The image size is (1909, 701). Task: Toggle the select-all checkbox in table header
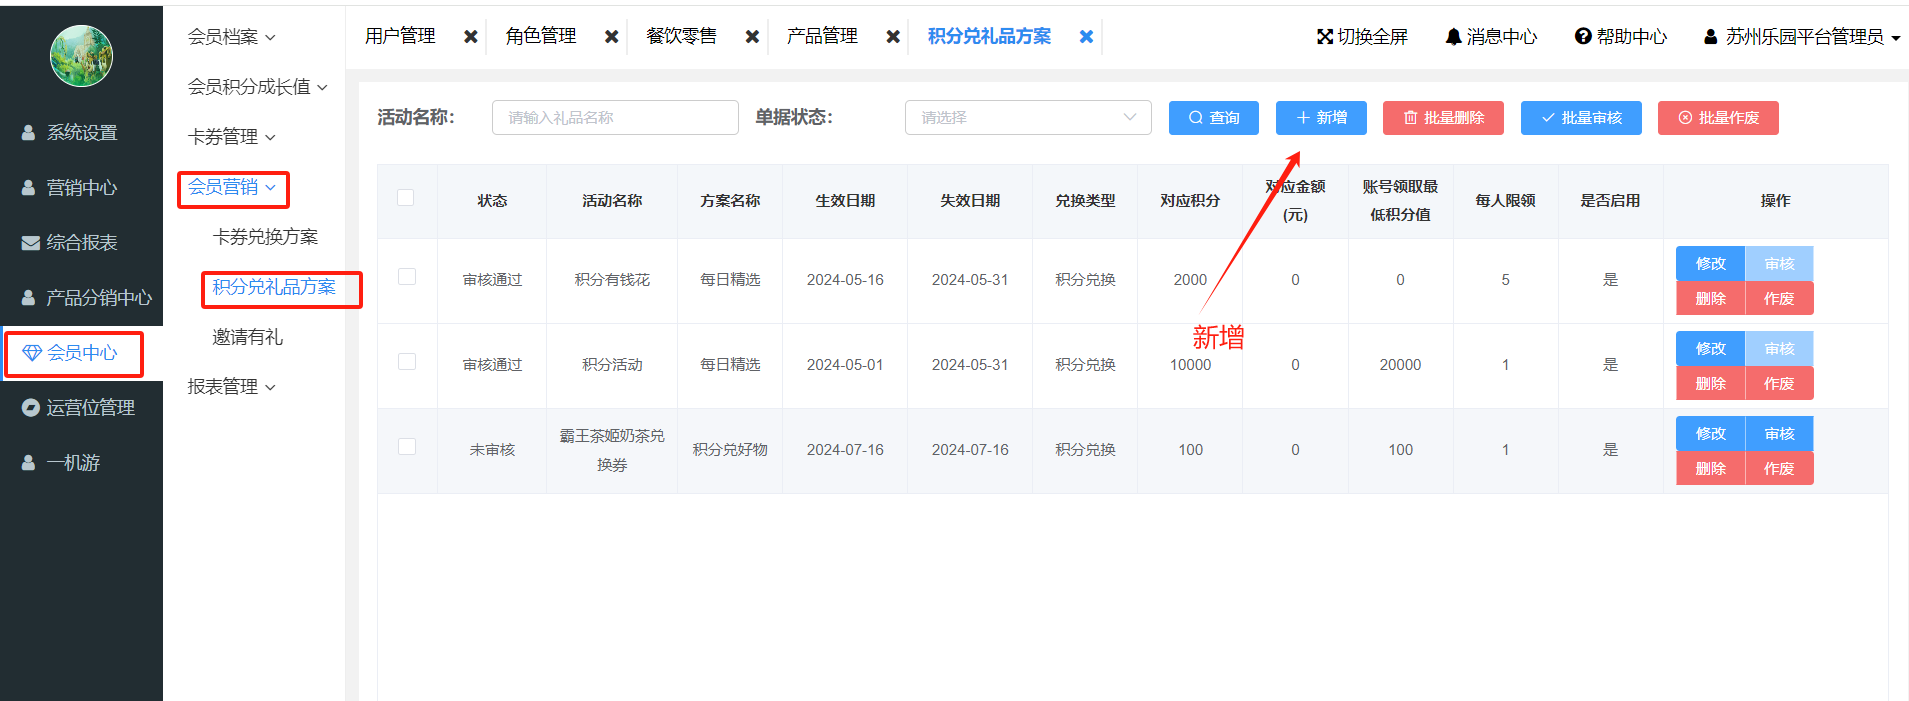406,198
